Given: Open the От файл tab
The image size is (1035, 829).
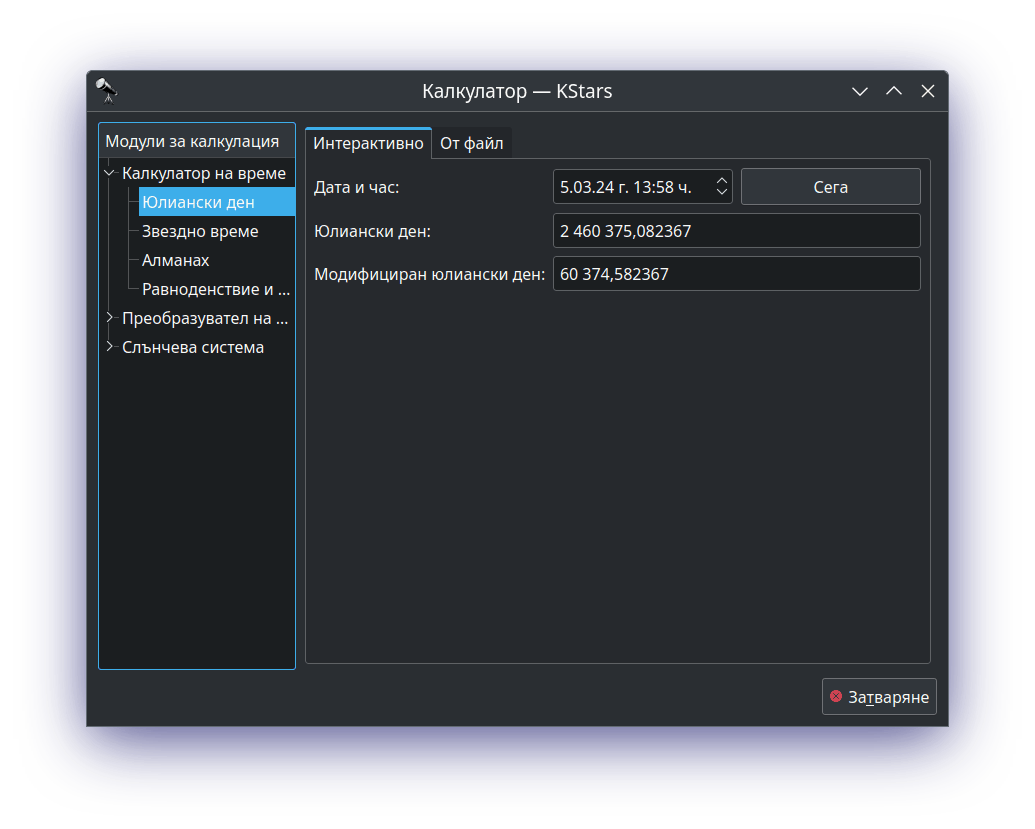Looking at the screenshot, I should click(472, 143).
